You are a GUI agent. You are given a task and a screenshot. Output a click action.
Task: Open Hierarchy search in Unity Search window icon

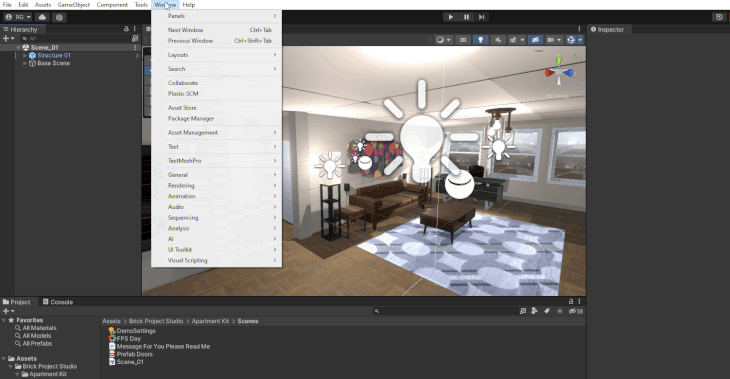click(x=135, y=39)
